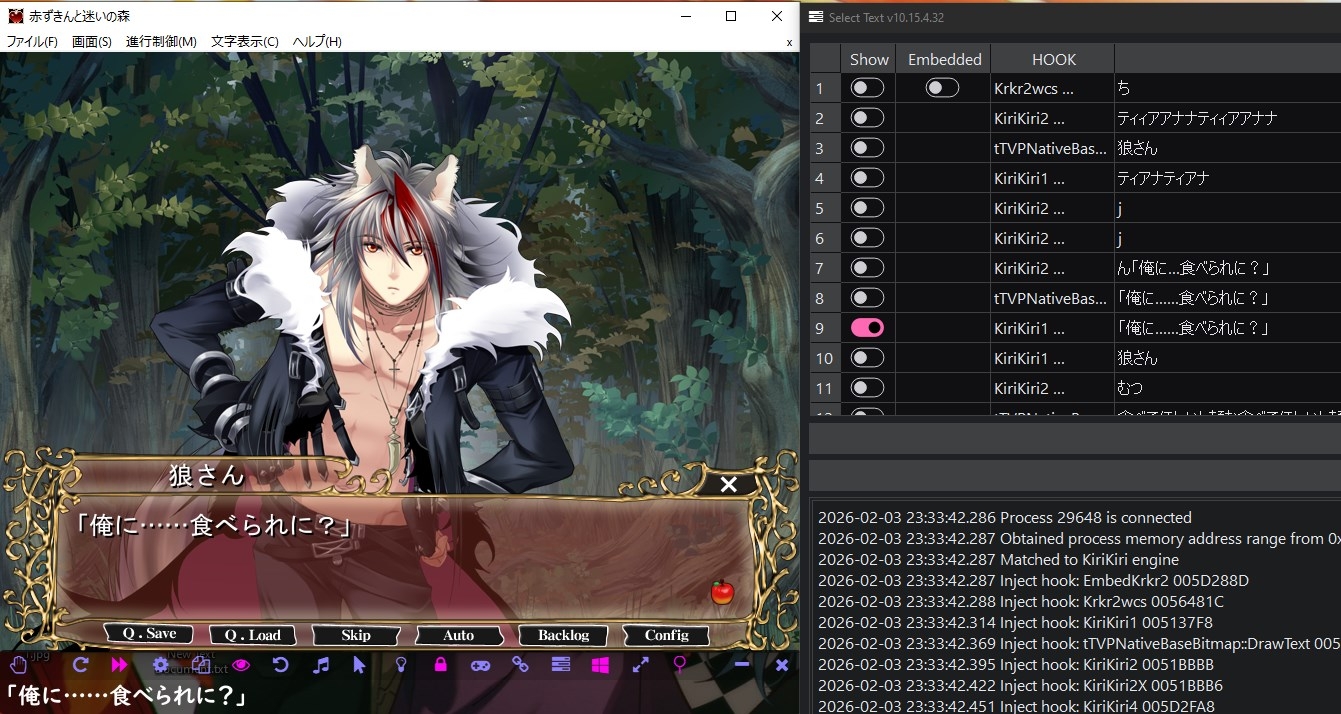Open the ファイル(F) menu
Viewport: 1341px width, 714px height.
(x=32, y=42)
